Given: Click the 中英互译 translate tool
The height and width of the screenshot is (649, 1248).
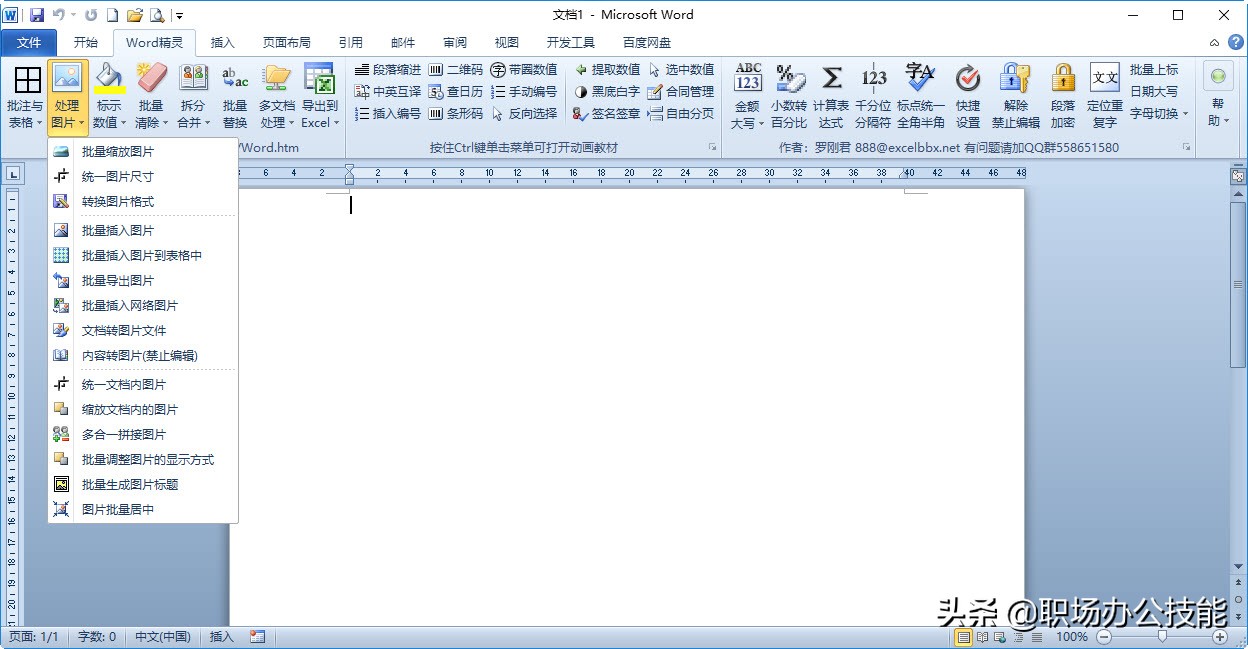Looking at the screenshot, I should click(x=388, y=92).
